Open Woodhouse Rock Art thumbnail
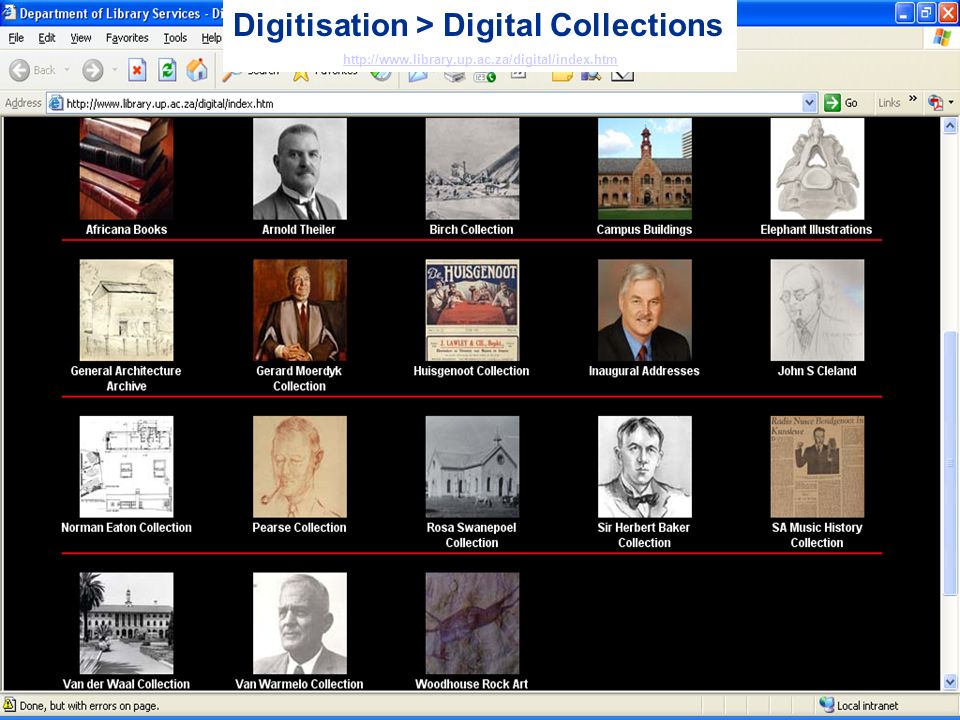The image size is (960, 720). 473,623
